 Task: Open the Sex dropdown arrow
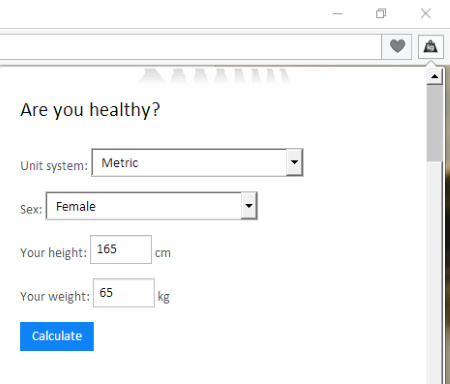click(x=249, y=206)
